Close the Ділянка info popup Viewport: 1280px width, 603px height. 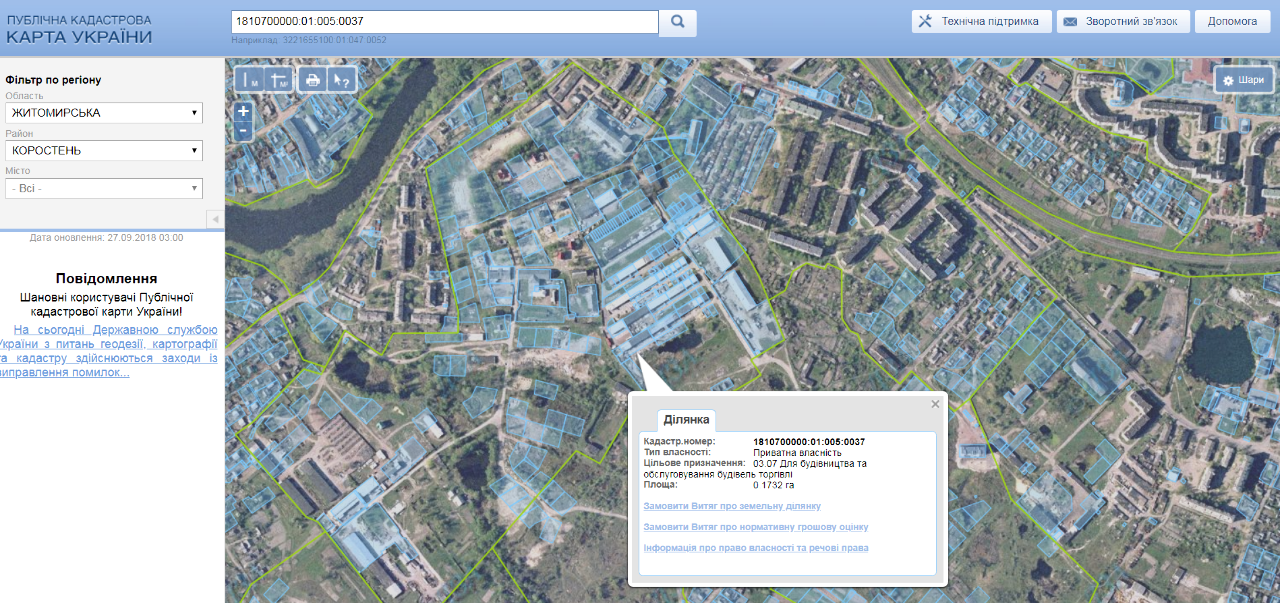pos(935,404)
